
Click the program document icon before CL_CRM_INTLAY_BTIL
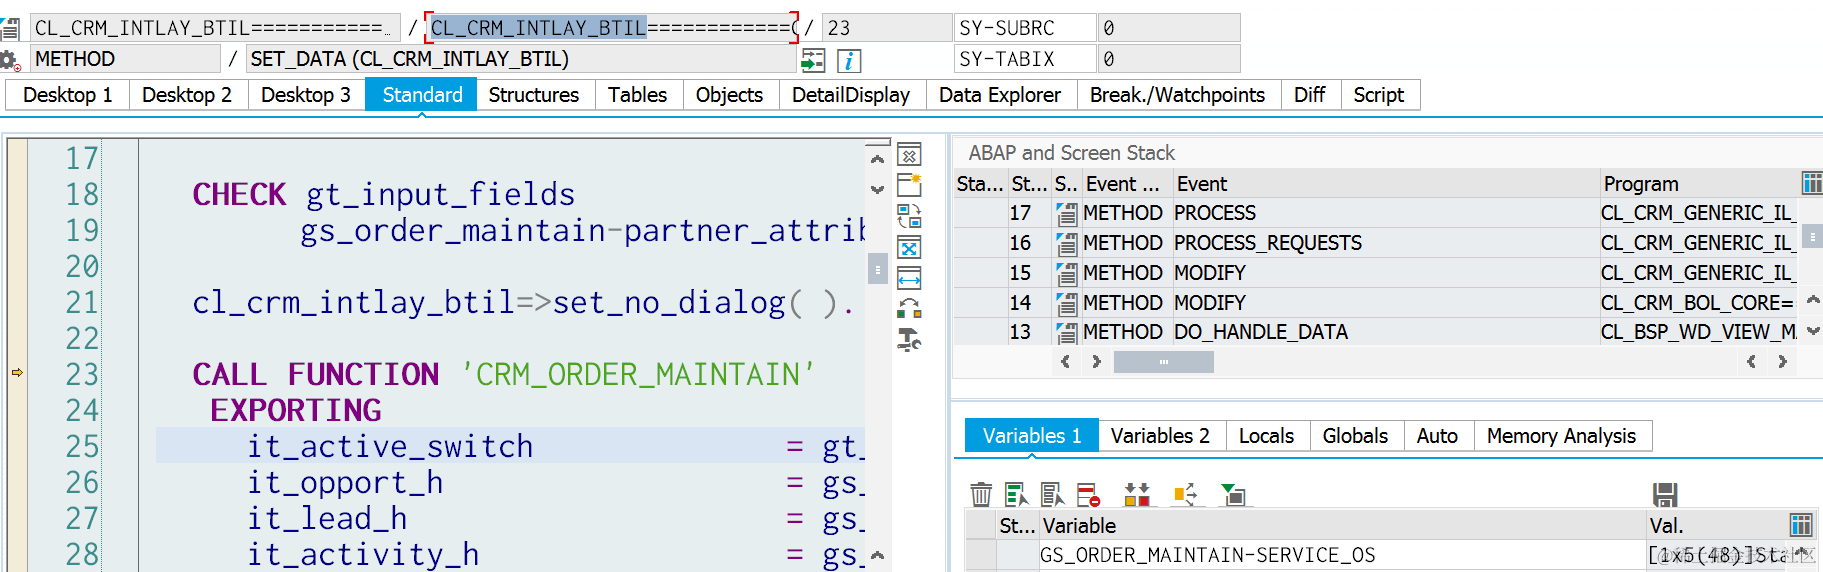pos(10,28)
